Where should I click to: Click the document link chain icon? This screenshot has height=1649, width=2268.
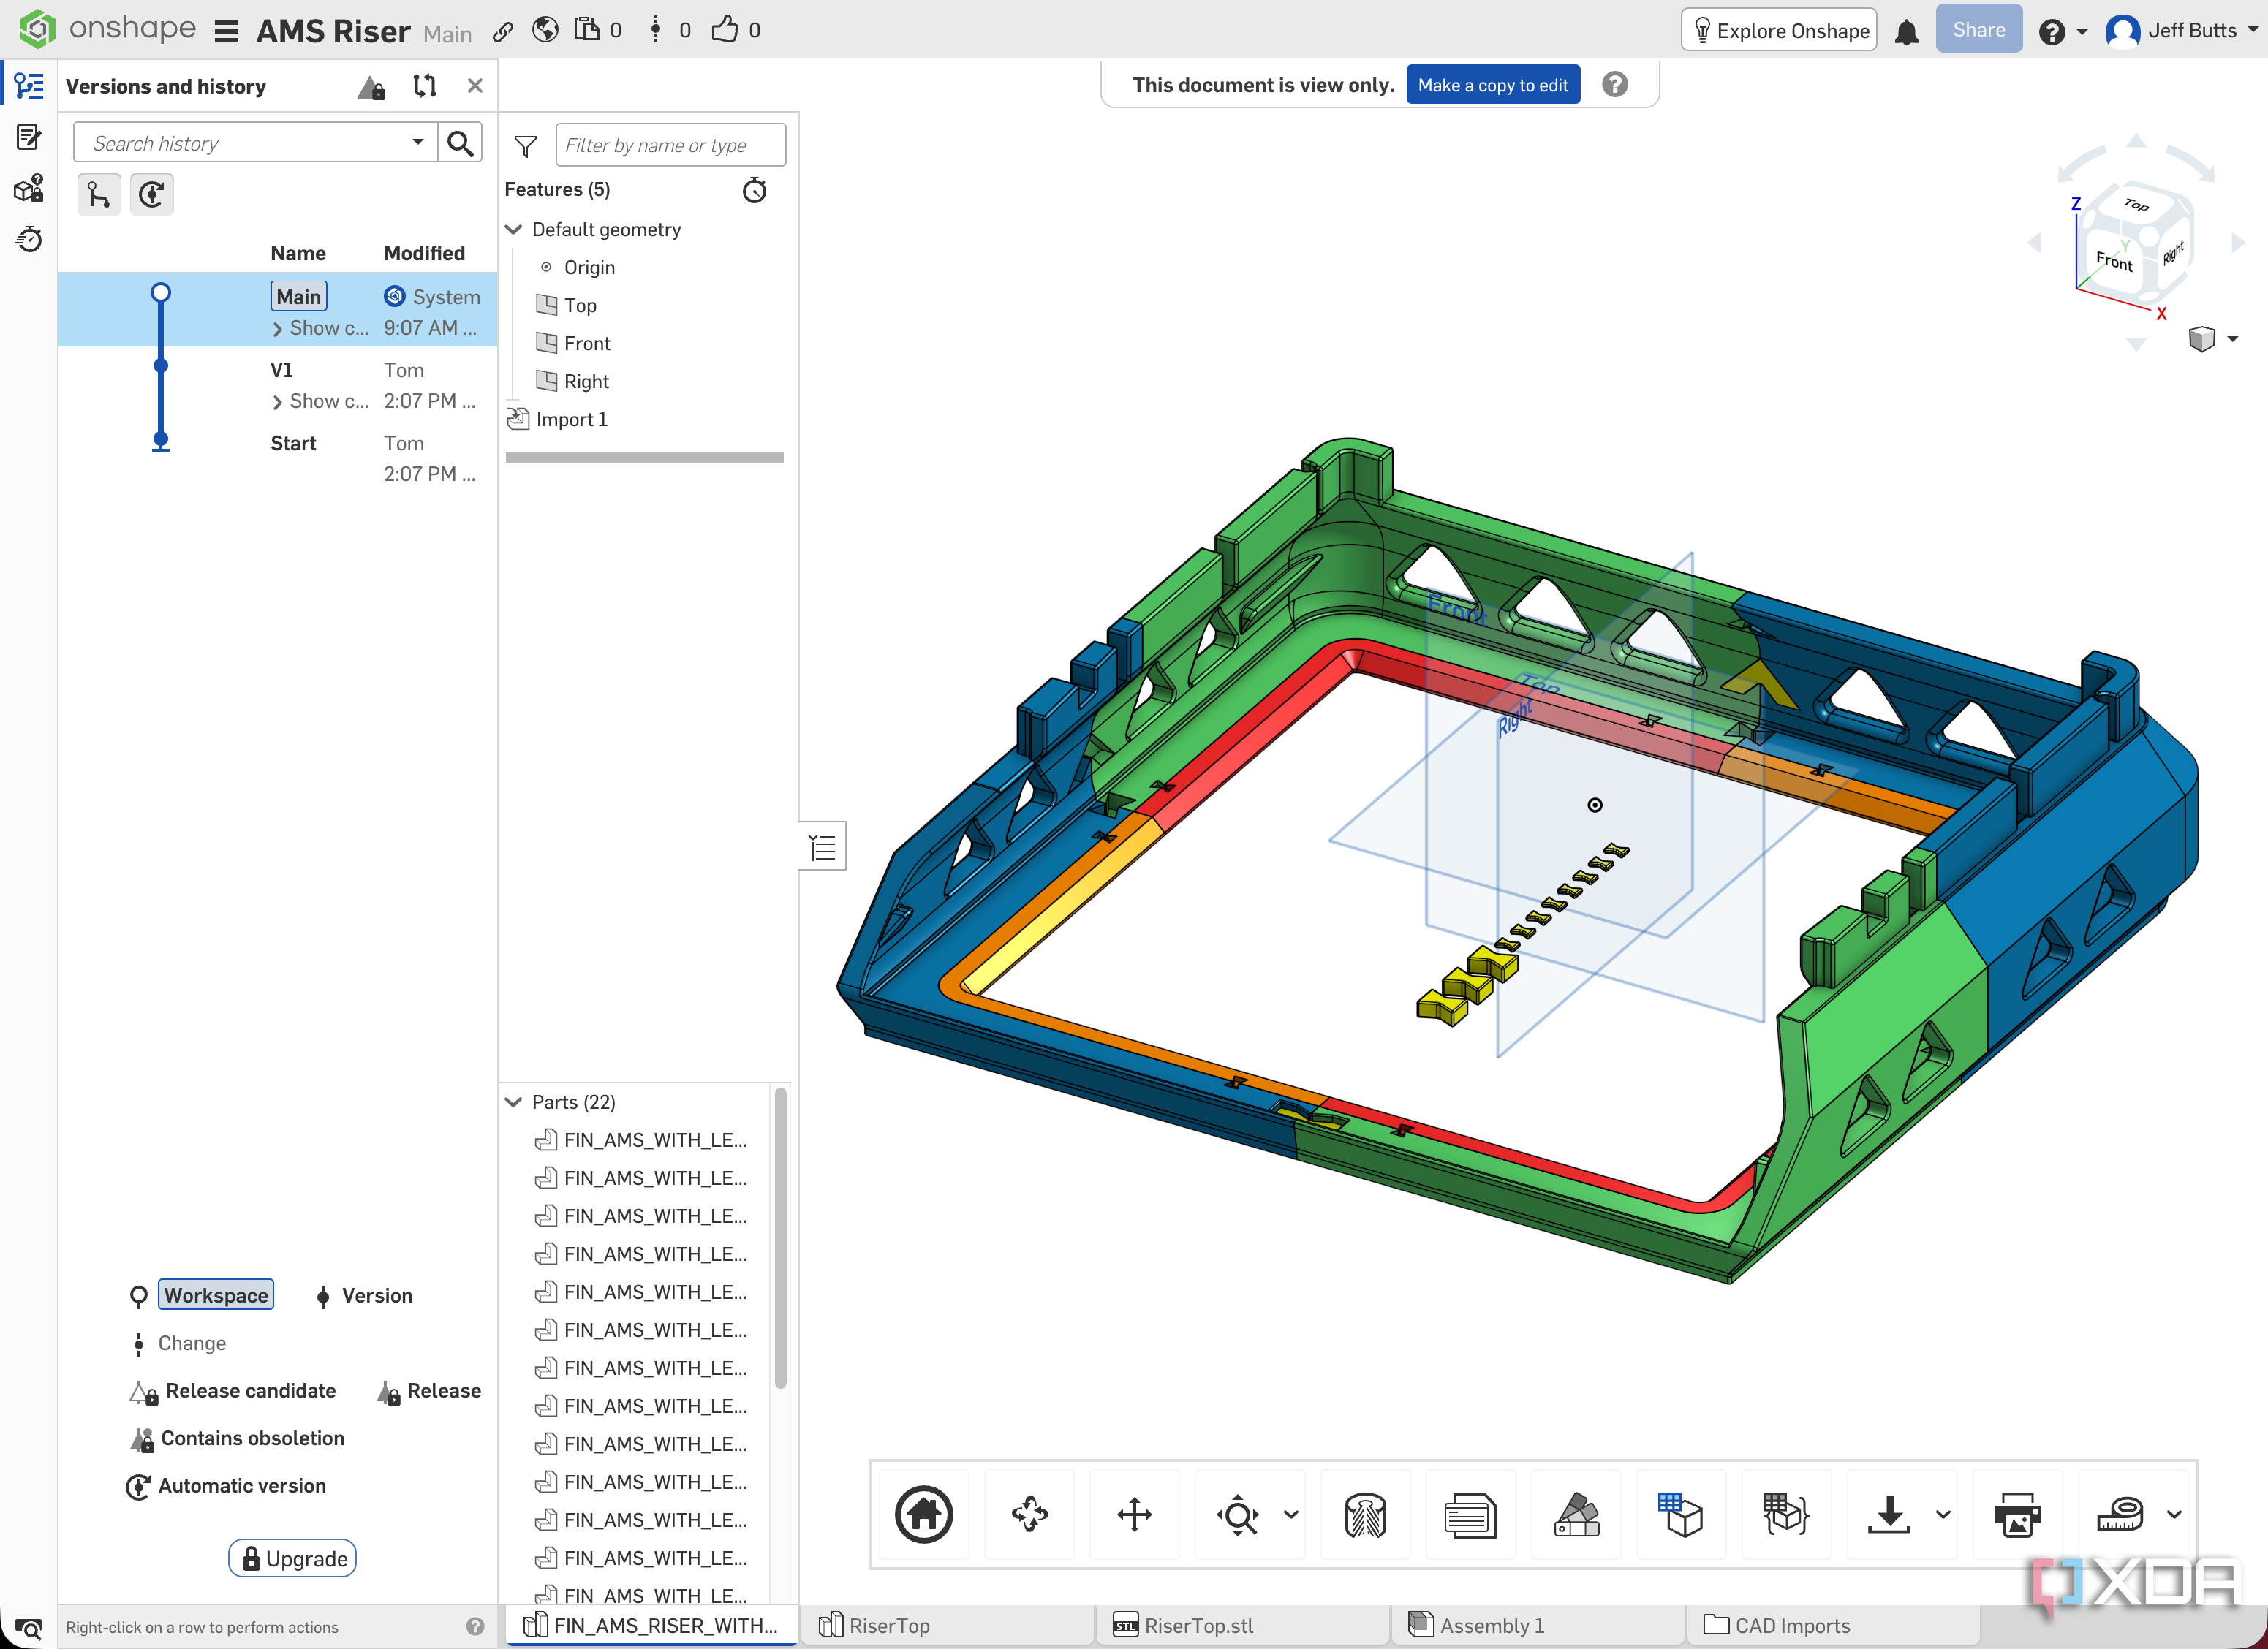pos(503,31)
